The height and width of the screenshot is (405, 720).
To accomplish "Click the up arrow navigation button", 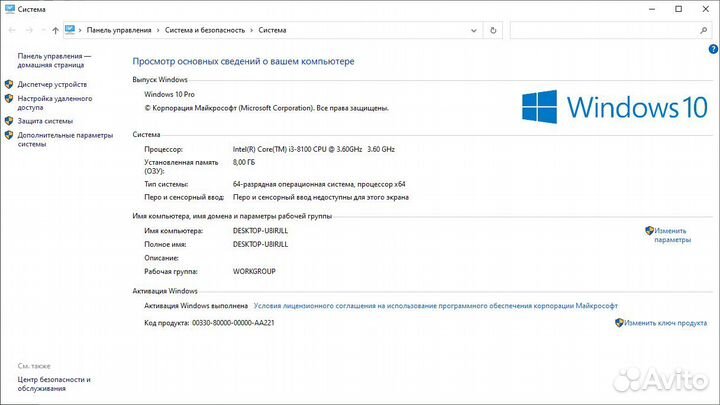I will click(53, 31).
